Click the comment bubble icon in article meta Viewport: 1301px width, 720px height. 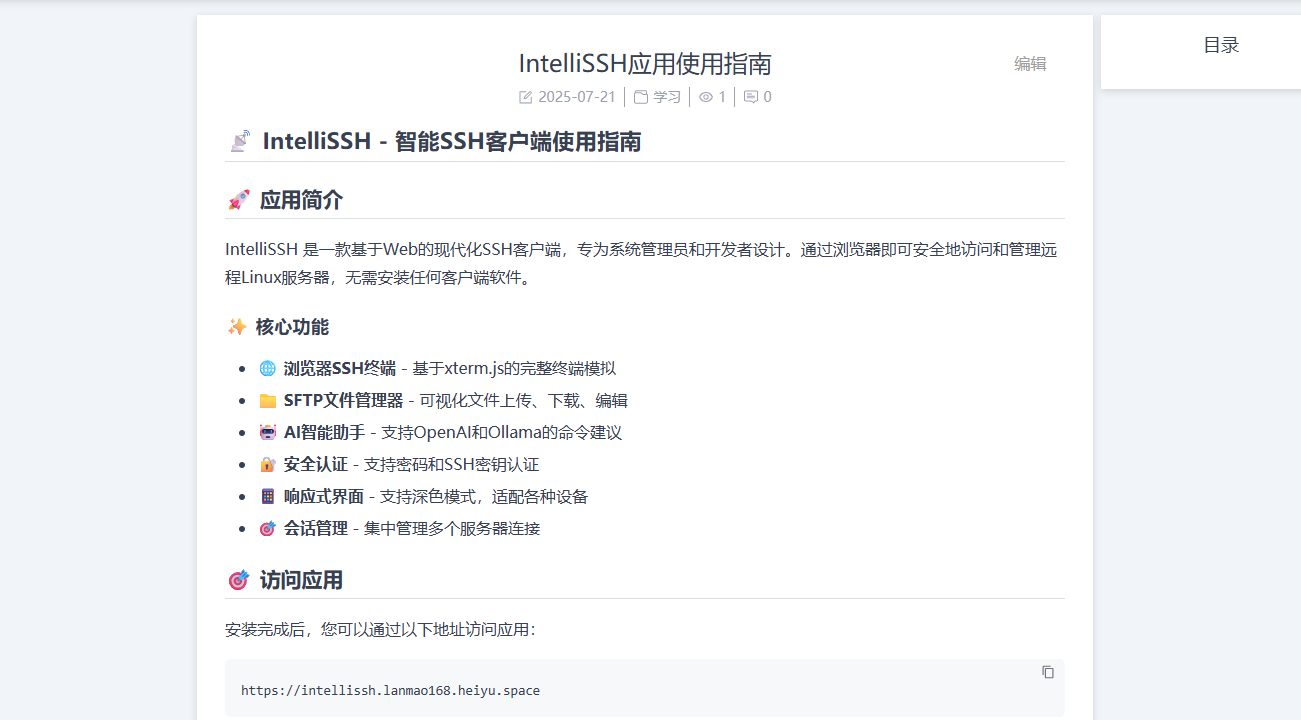click(751, 97)
